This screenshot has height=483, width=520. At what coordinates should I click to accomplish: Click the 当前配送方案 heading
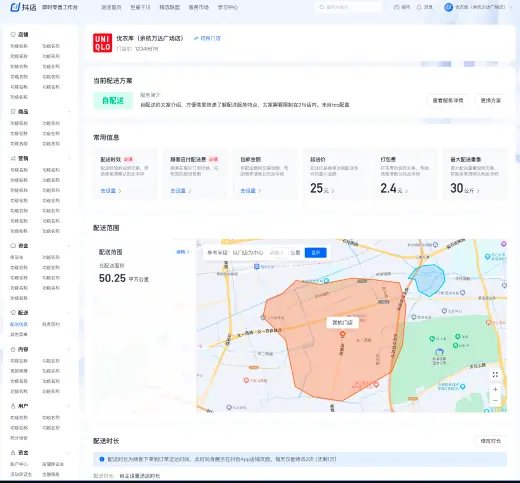click(113, 81)
